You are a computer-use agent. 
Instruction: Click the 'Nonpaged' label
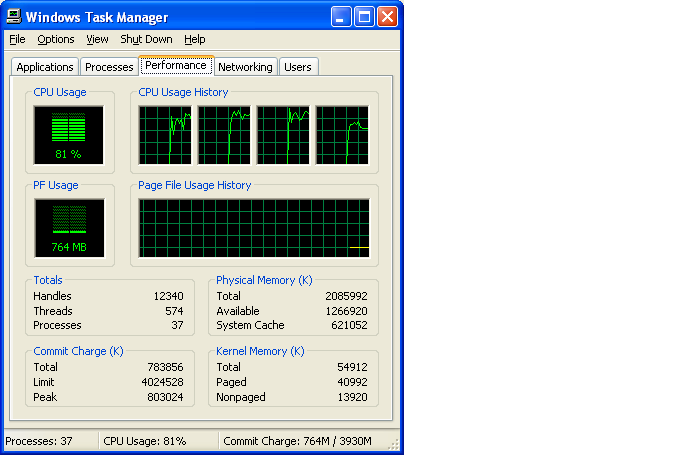tap(241, 397)
